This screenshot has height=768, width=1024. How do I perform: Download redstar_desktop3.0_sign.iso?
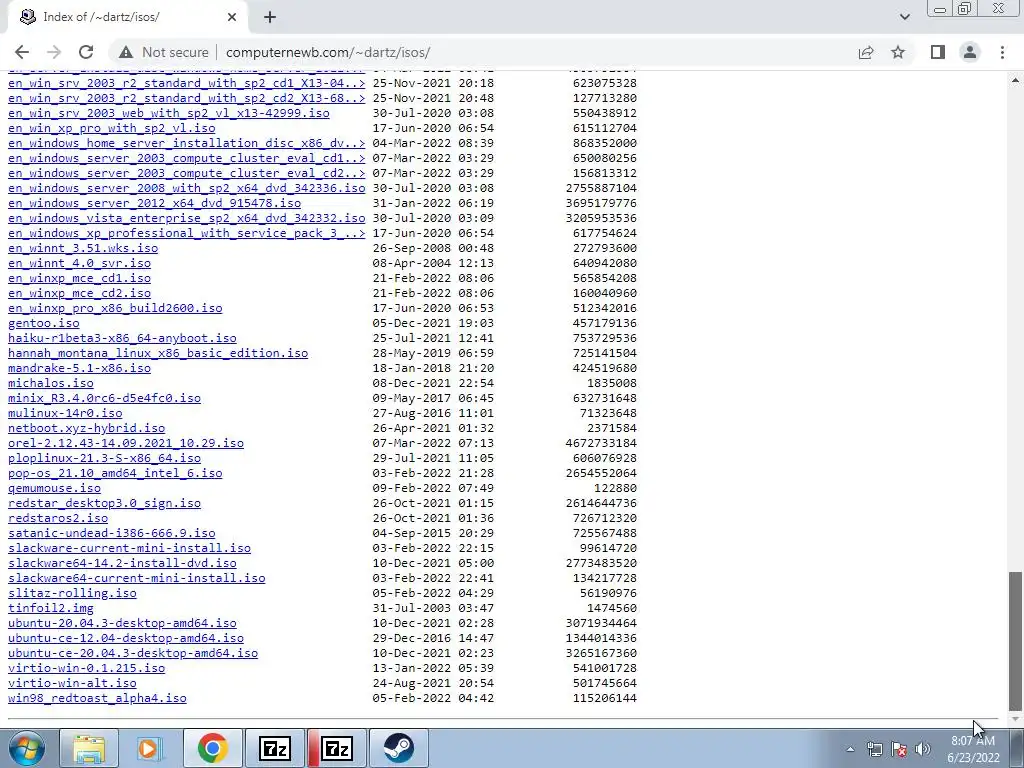coord(104,504)
